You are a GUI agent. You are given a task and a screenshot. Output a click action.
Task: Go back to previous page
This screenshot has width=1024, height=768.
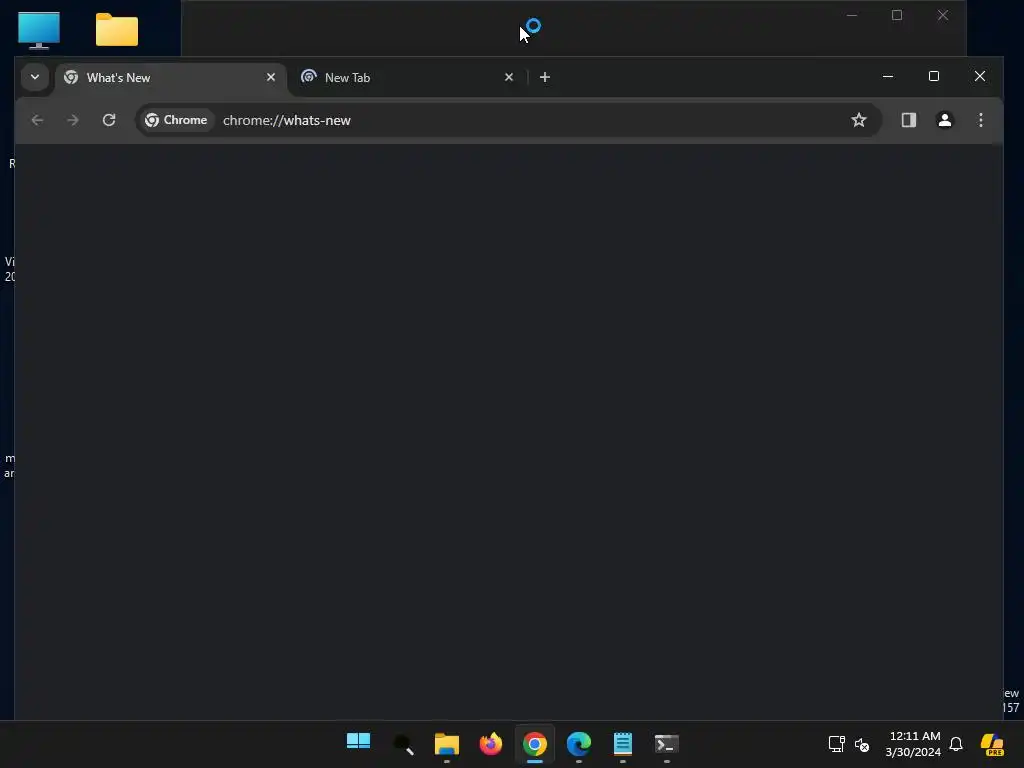coord(37,120)
